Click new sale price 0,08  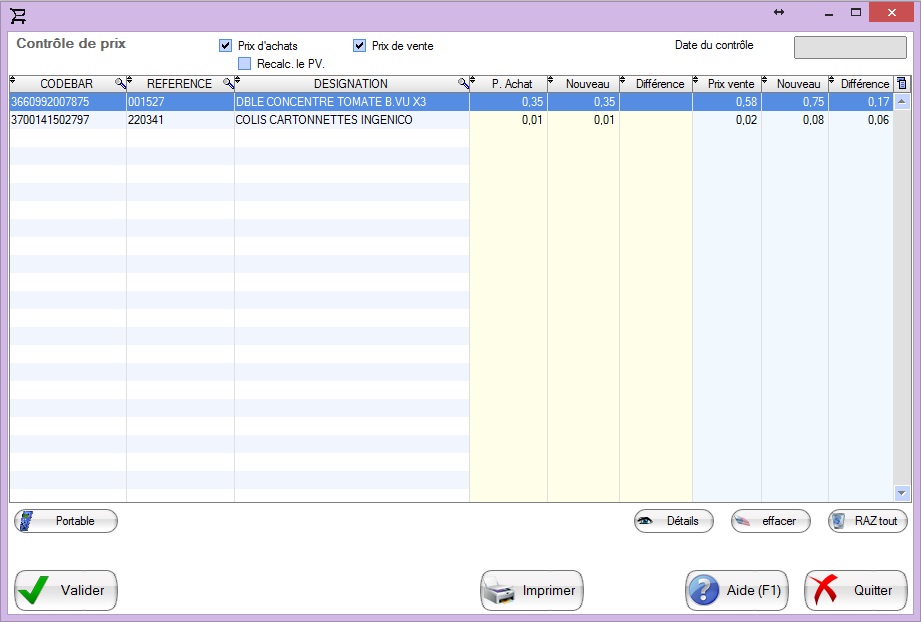(x=795, y=120)
